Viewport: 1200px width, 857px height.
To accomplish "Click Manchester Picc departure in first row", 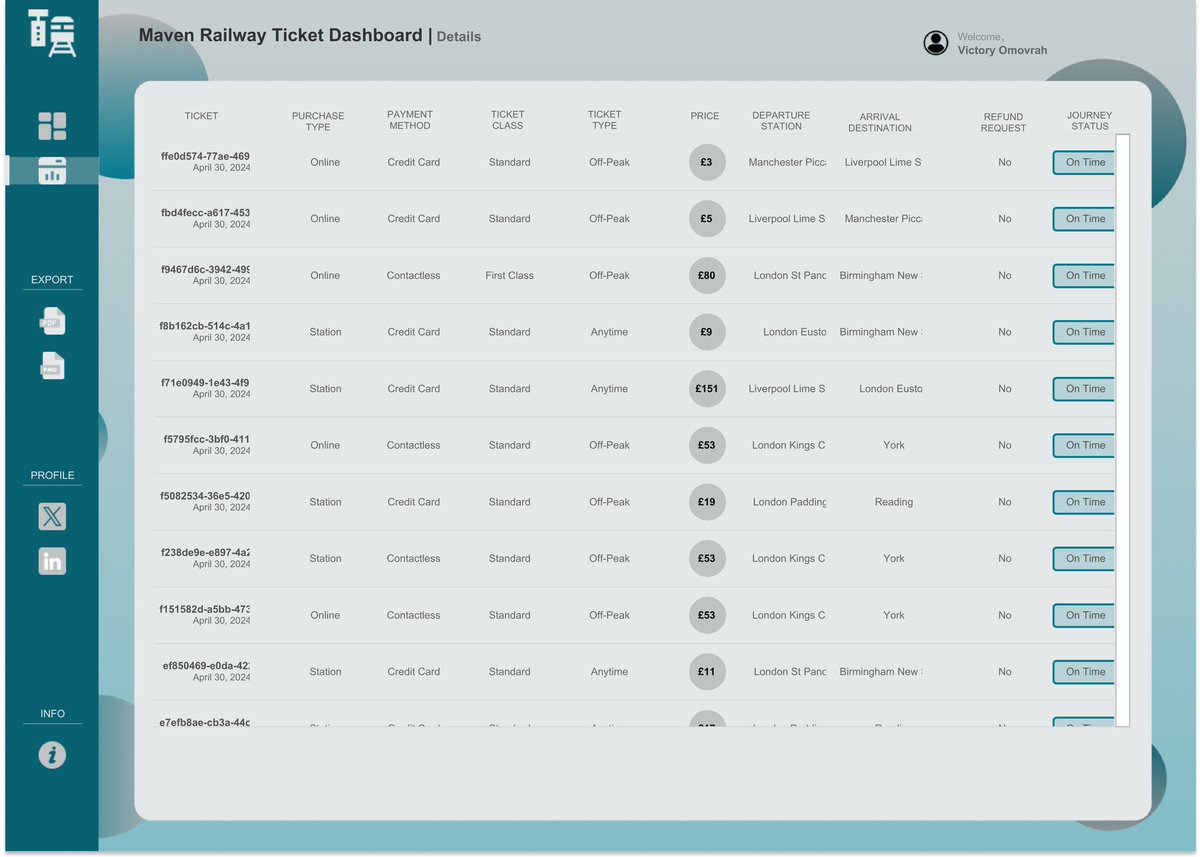I will pyautogui.click(x=787, y=162).
